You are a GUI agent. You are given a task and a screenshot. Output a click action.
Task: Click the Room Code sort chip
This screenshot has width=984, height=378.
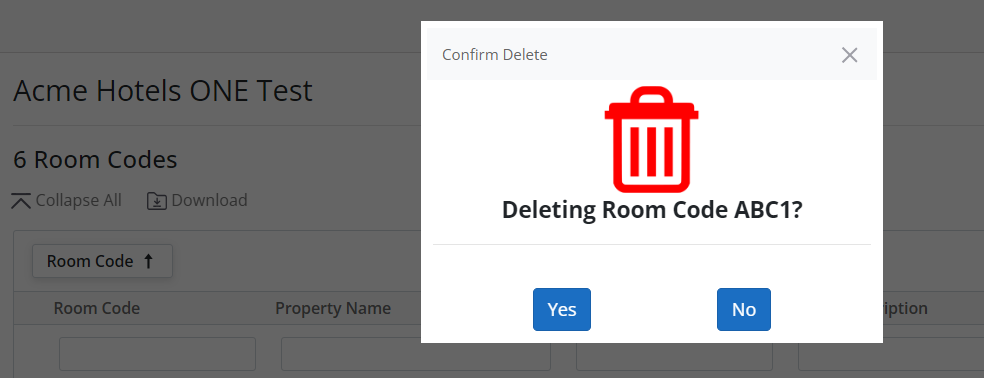[102, 261]
